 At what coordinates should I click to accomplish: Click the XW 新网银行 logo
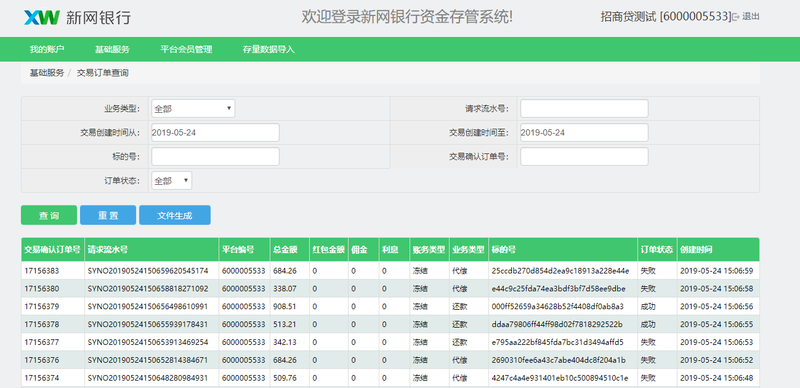77,17
